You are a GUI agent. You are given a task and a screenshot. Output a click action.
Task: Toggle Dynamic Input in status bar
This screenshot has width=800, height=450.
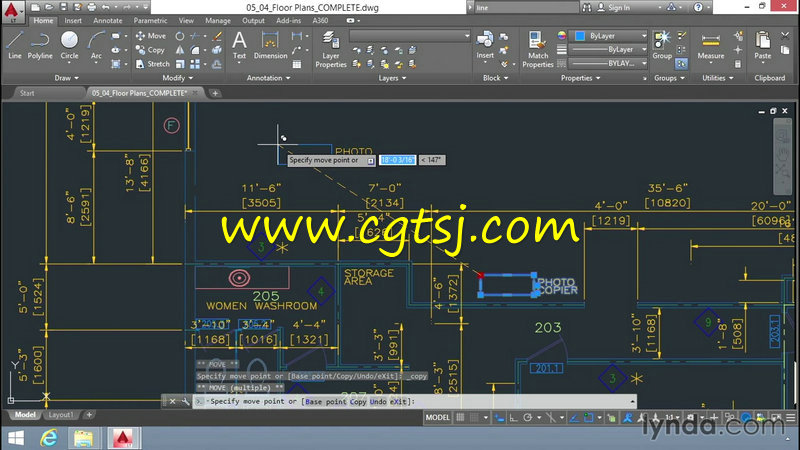tap(499, 418)
